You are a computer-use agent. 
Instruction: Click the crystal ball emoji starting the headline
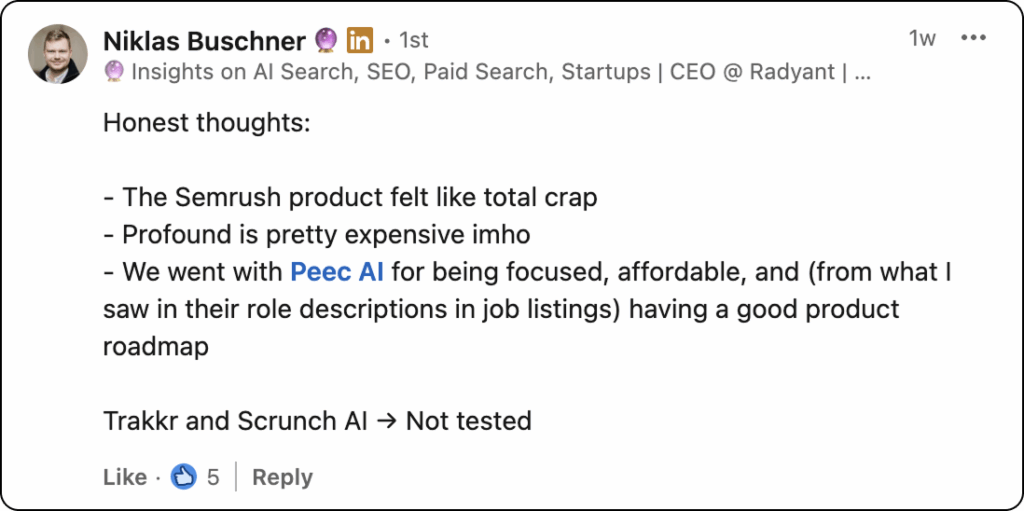114,72
